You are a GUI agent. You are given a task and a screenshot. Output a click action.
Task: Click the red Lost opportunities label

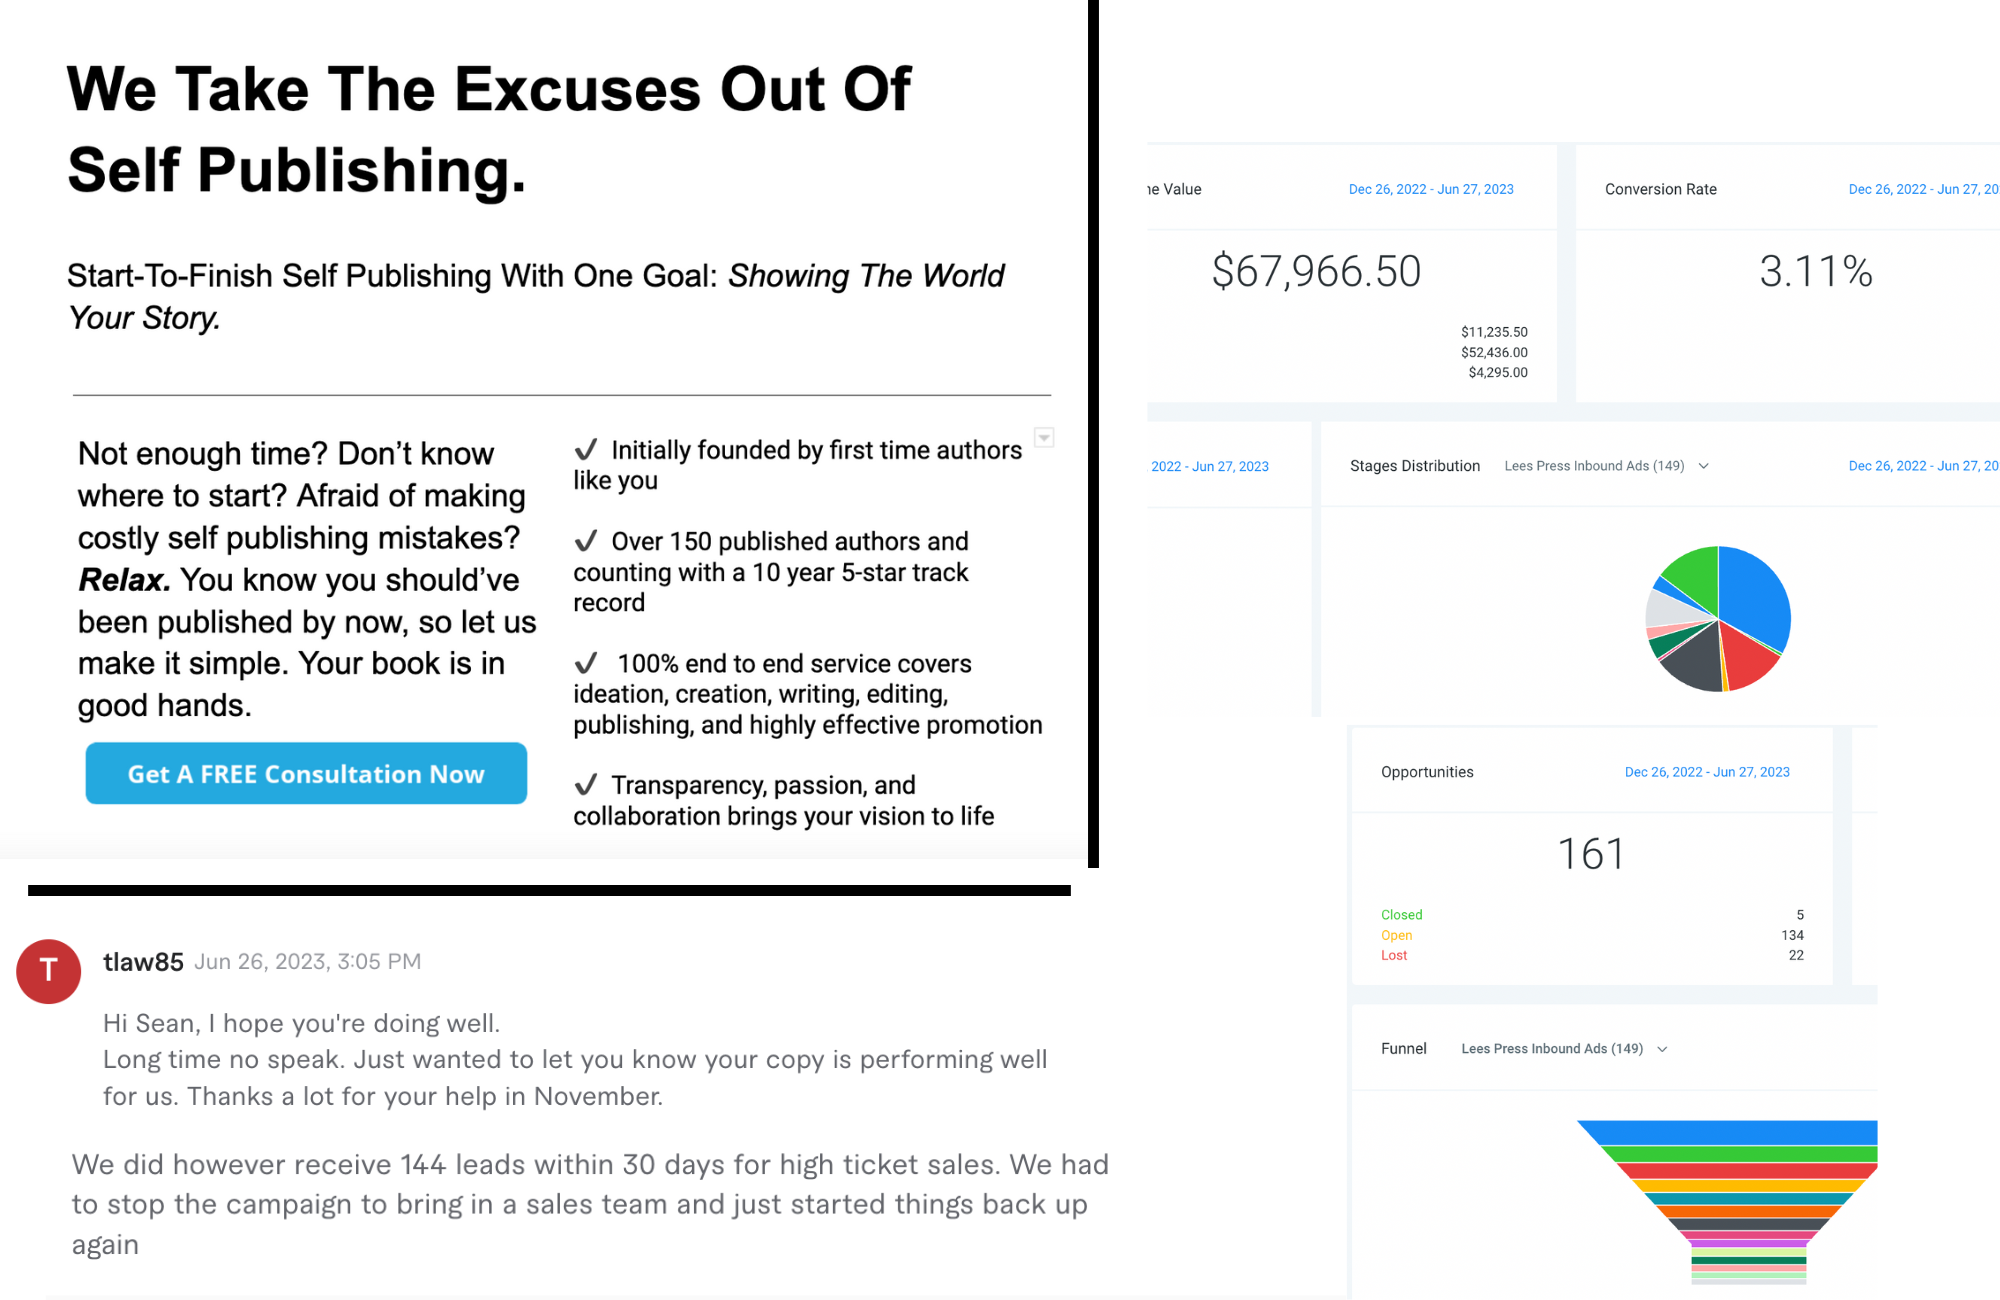point(1394,955)
